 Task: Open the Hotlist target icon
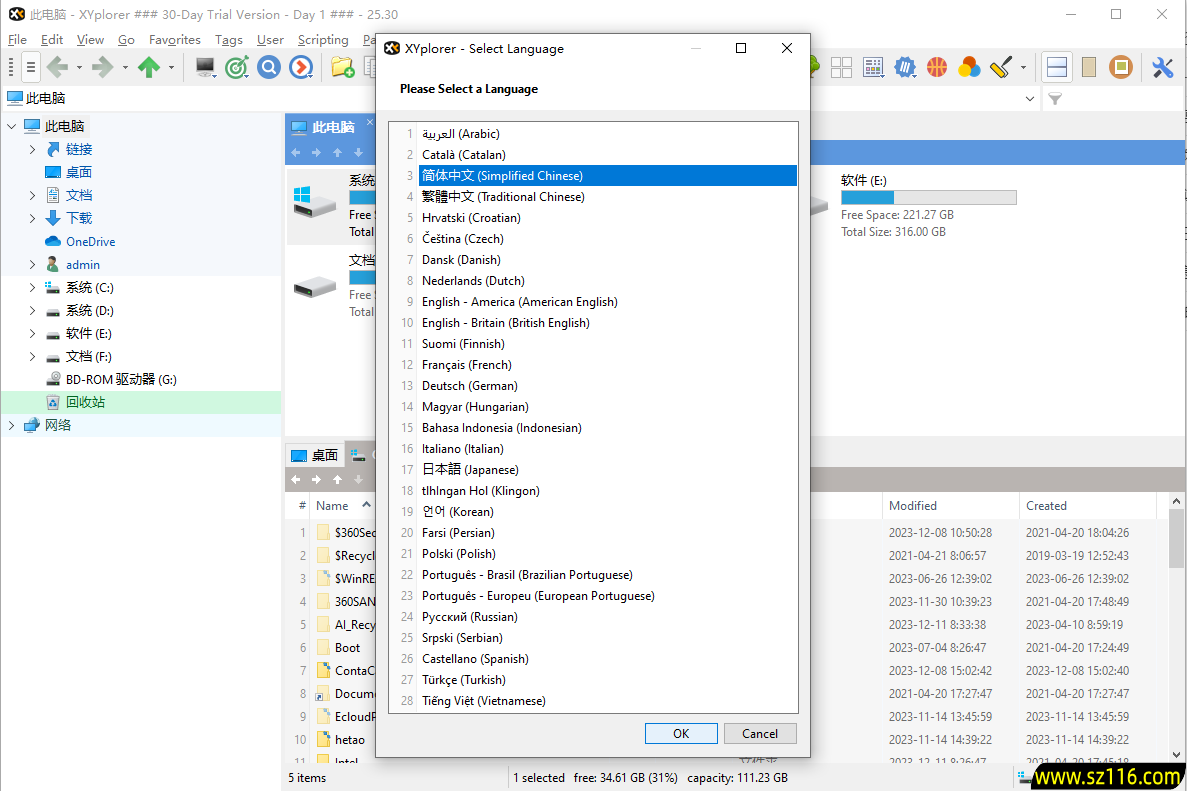click(x=236, y=67)
